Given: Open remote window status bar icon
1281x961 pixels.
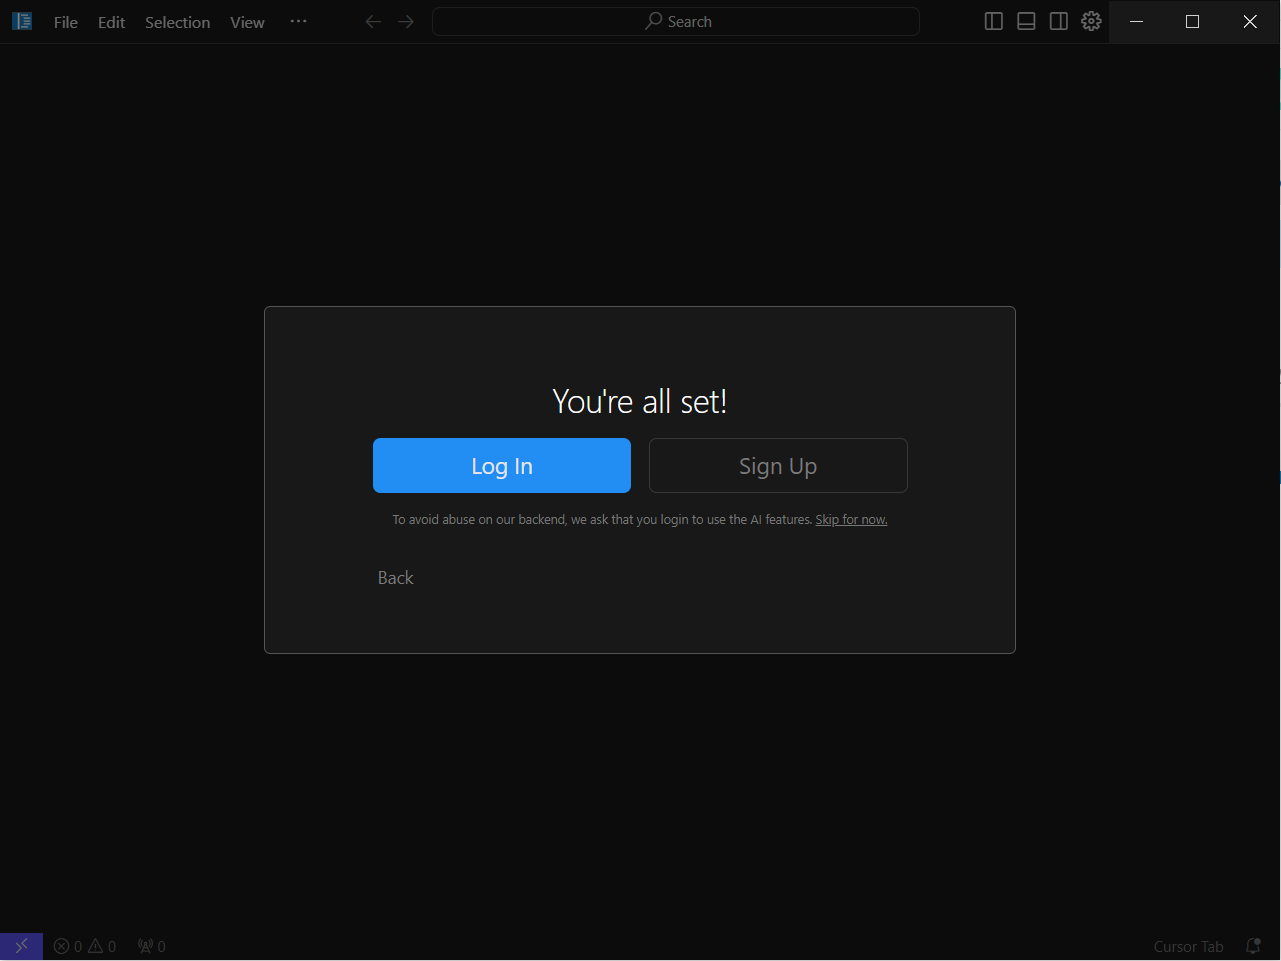Looking at the screenshot, I should point(21,946).
